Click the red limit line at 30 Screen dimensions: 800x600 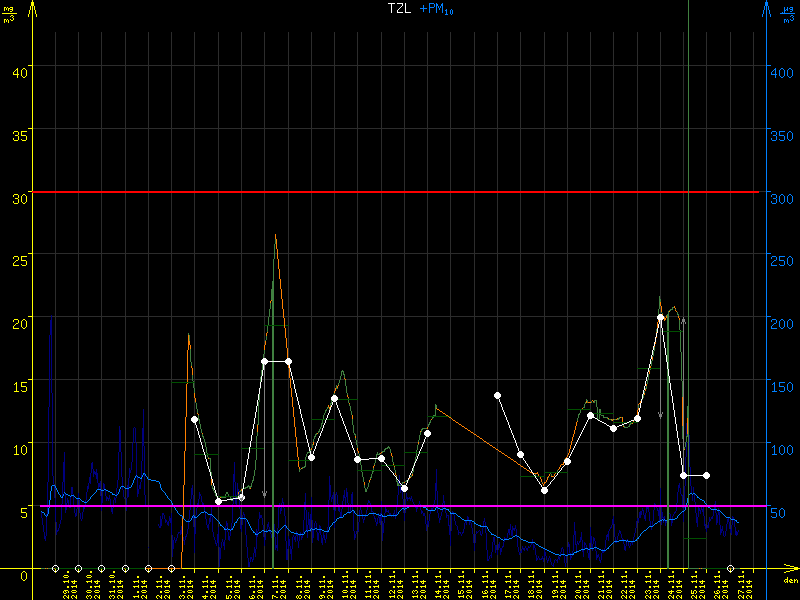click(400, 192)
